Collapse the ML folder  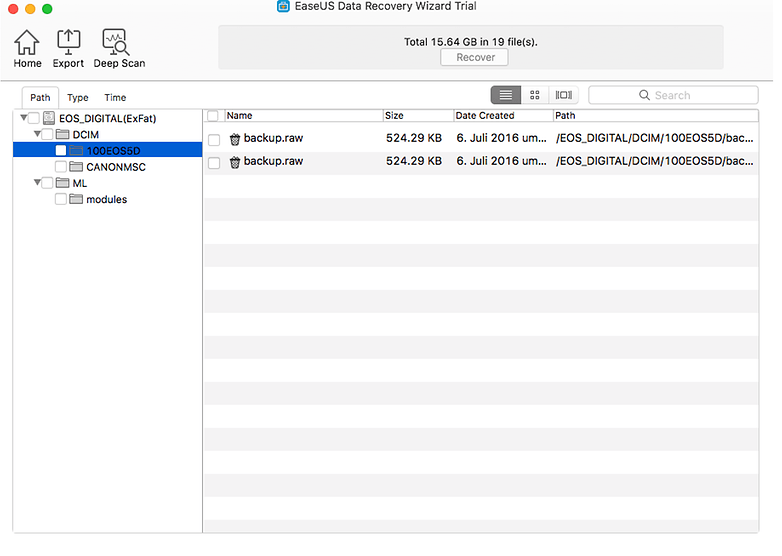point(37,183)
